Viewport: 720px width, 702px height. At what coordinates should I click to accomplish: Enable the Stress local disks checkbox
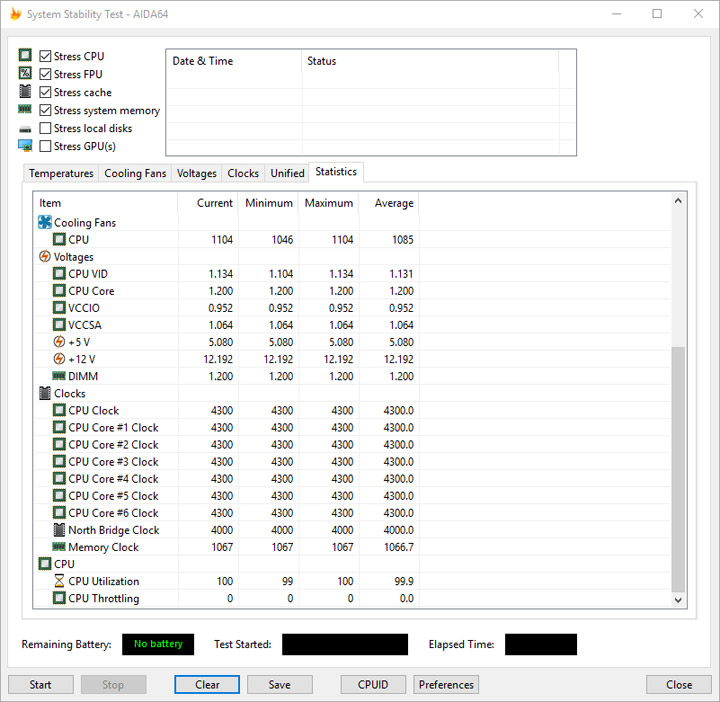click(x=45, y=128)
